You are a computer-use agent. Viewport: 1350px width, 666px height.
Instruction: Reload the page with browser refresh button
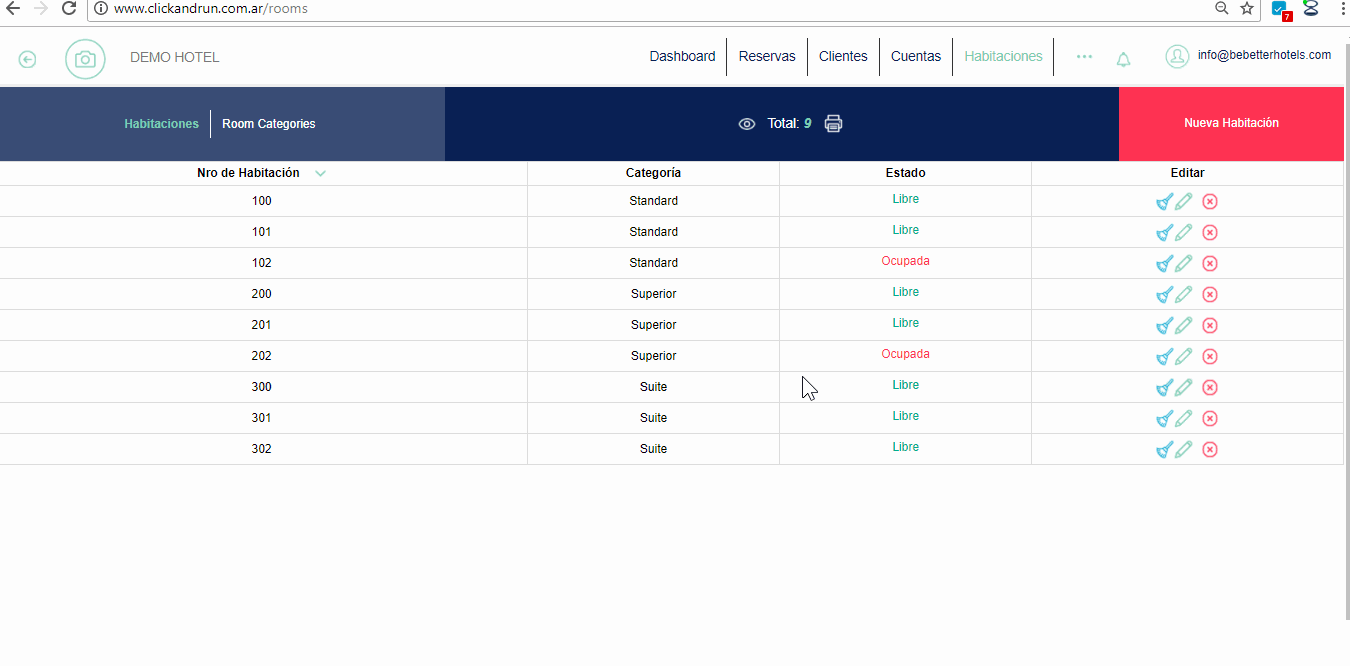point(69,8)
